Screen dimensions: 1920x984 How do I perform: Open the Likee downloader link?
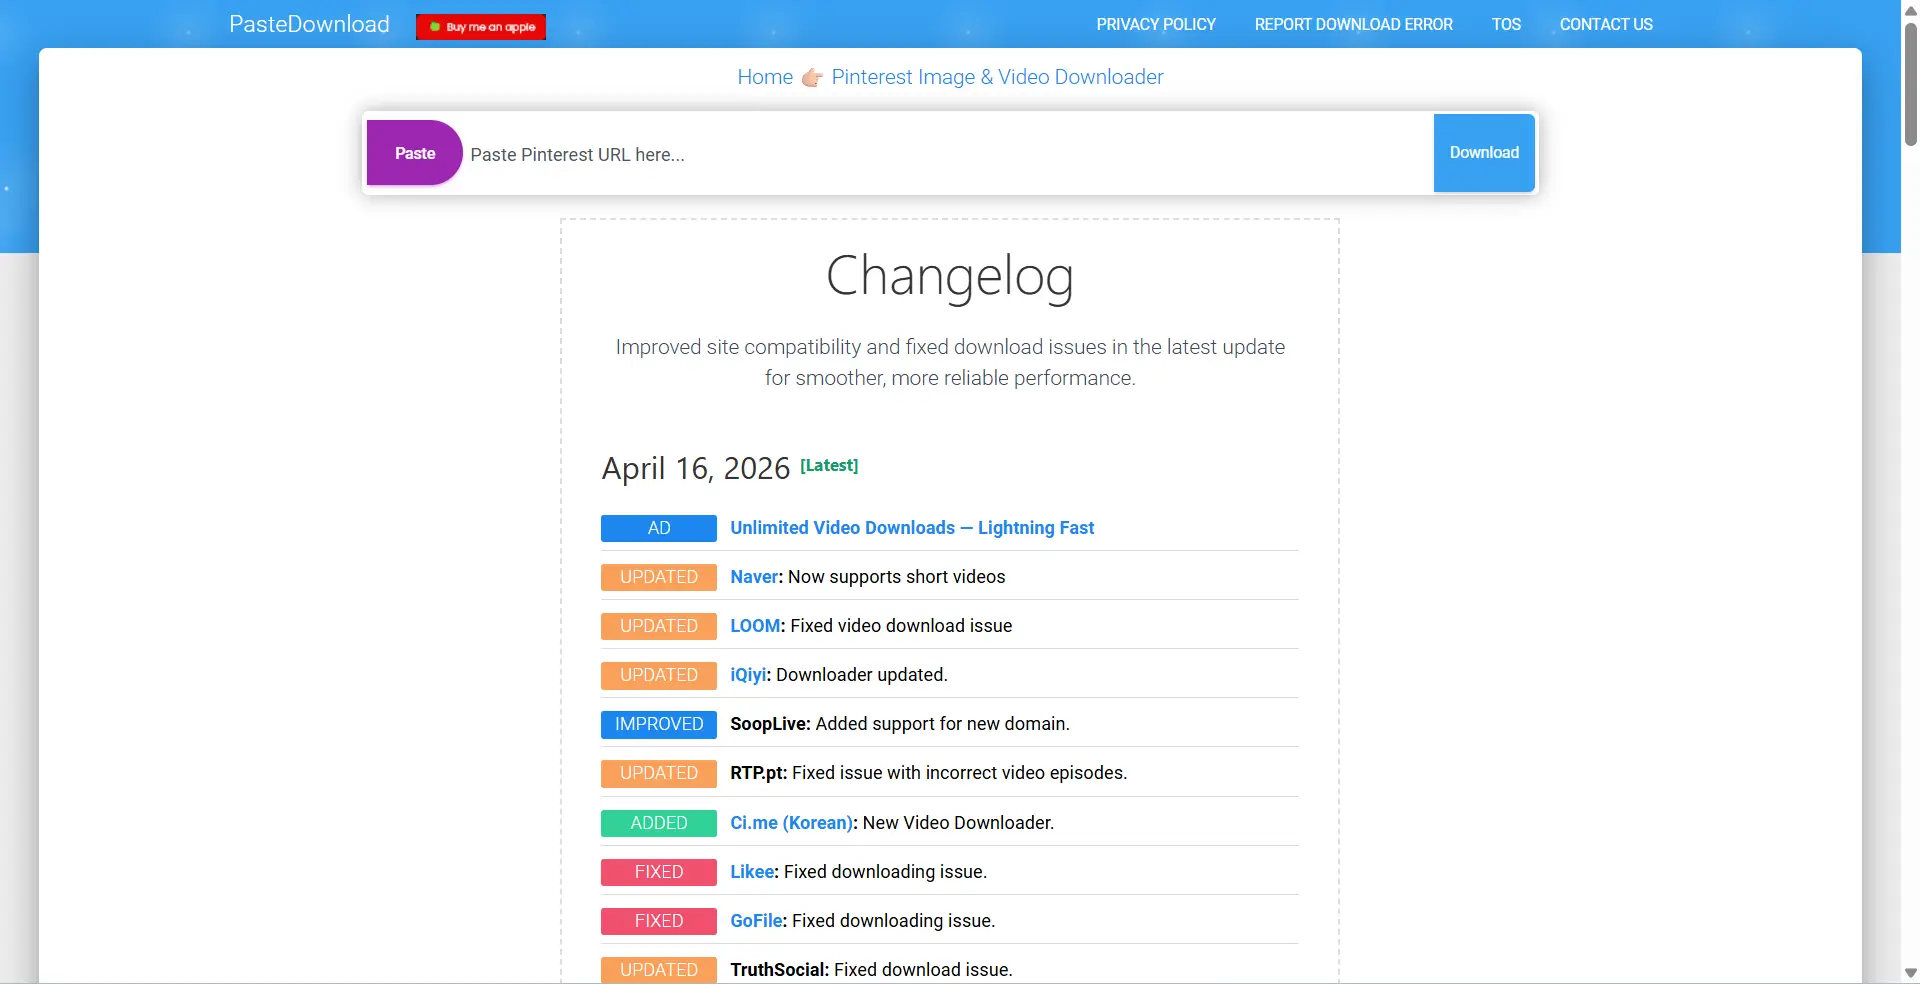click(752, 872)
